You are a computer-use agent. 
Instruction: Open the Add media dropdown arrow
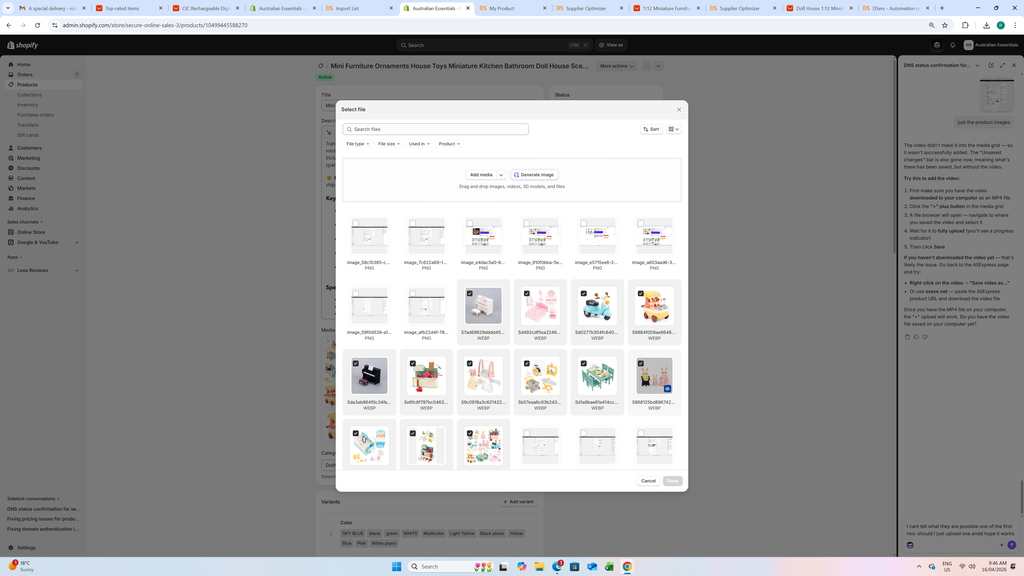pyautogui.click(x=501, y=175)
